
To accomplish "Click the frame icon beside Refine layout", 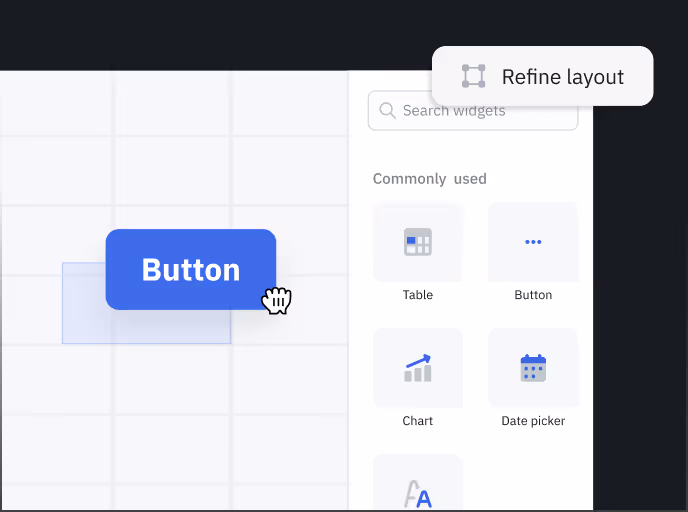I will tap(473, 76).
